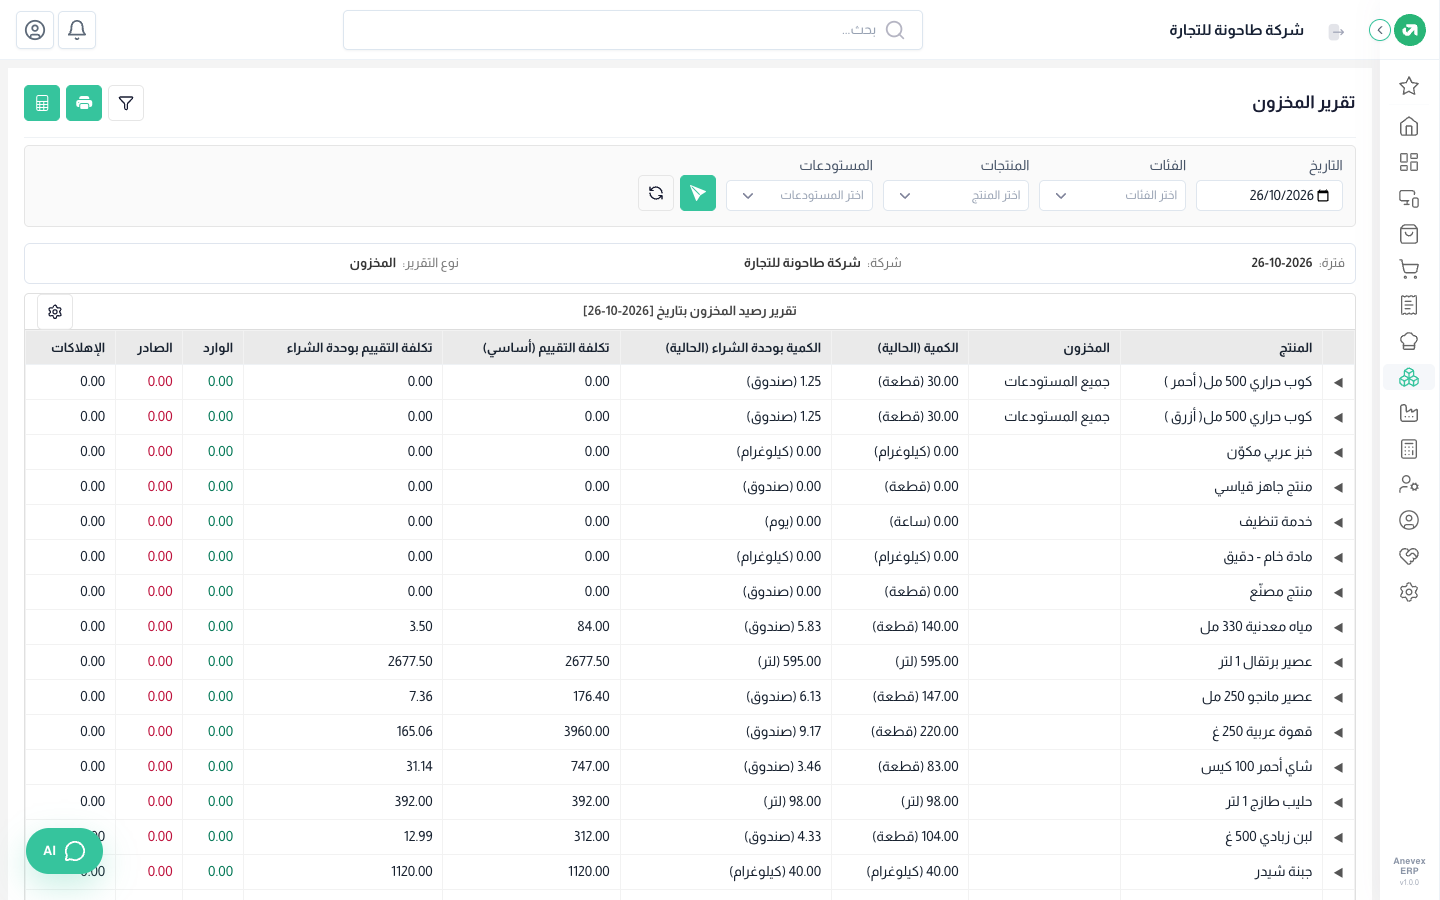This screenshot has width=1440, height=900.
Task: Click the date field 26/10/2026
Action: click(x=1269, y=196)
